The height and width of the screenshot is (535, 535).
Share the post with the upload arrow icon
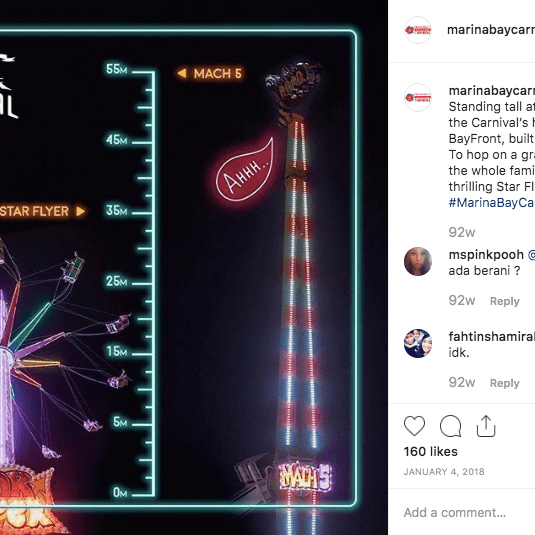(486, 426)
